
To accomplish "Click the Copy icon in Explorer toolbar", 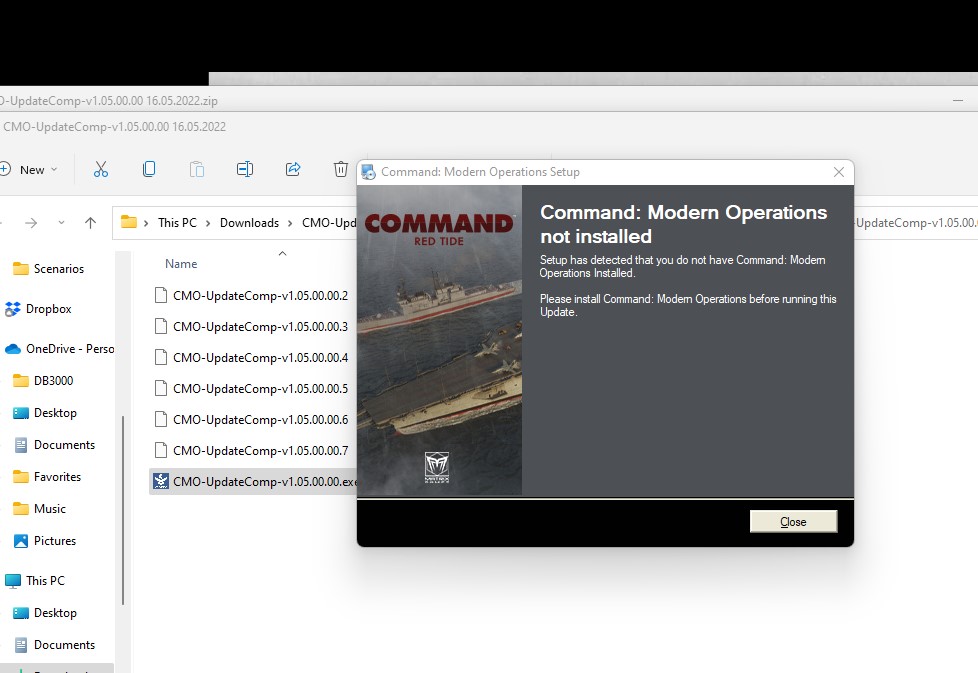I will [149, 169].
